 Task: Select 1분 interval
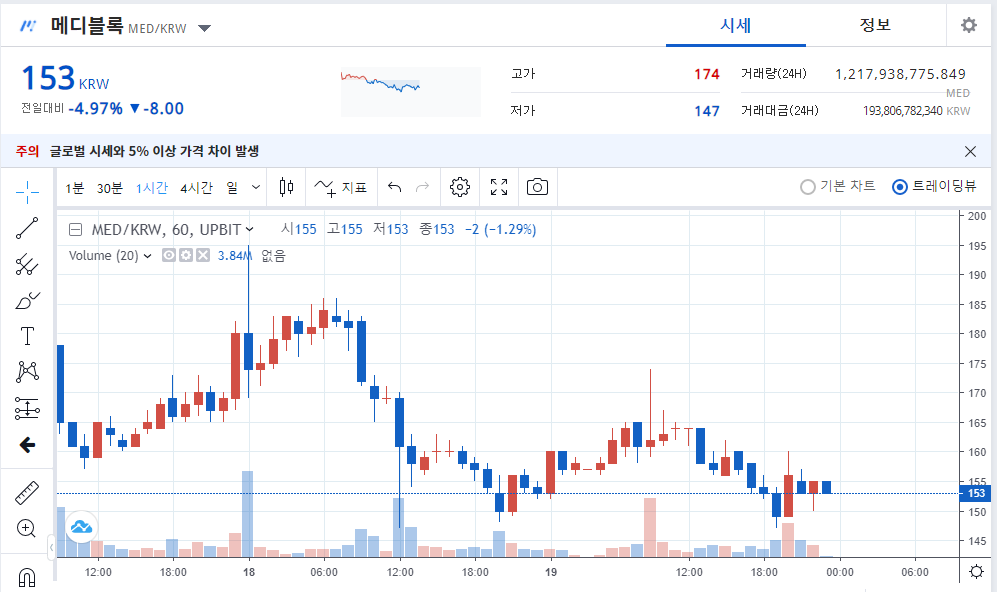click(74, 188)
